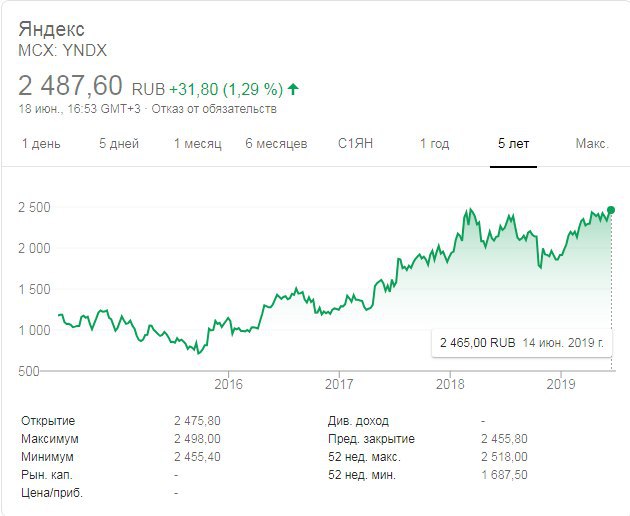Click the "Открытие" row label
Image resolution: width=630 pixels, height=516 pixels.
48,421
